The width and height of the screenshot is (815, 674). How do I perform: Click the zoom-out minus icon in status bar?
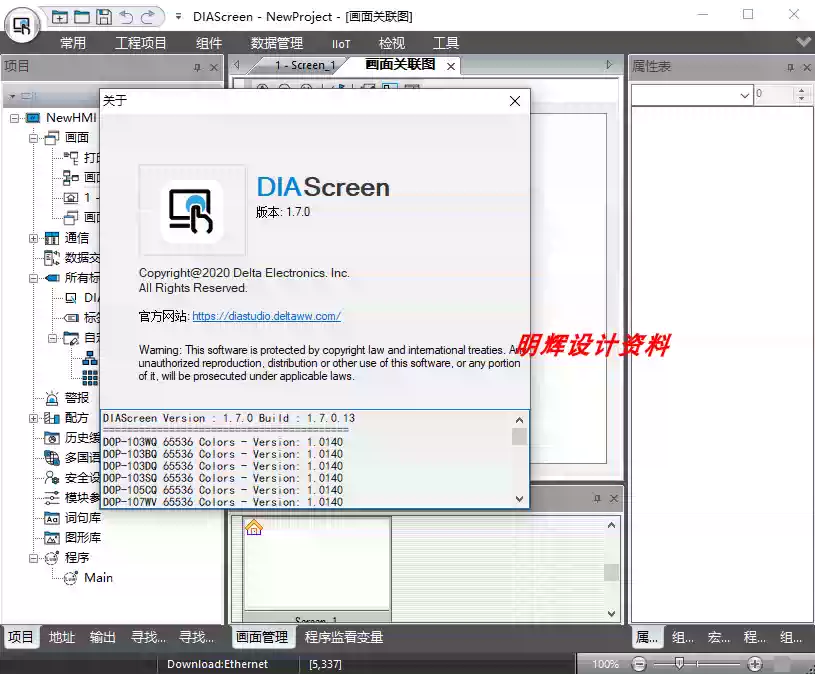639,664
